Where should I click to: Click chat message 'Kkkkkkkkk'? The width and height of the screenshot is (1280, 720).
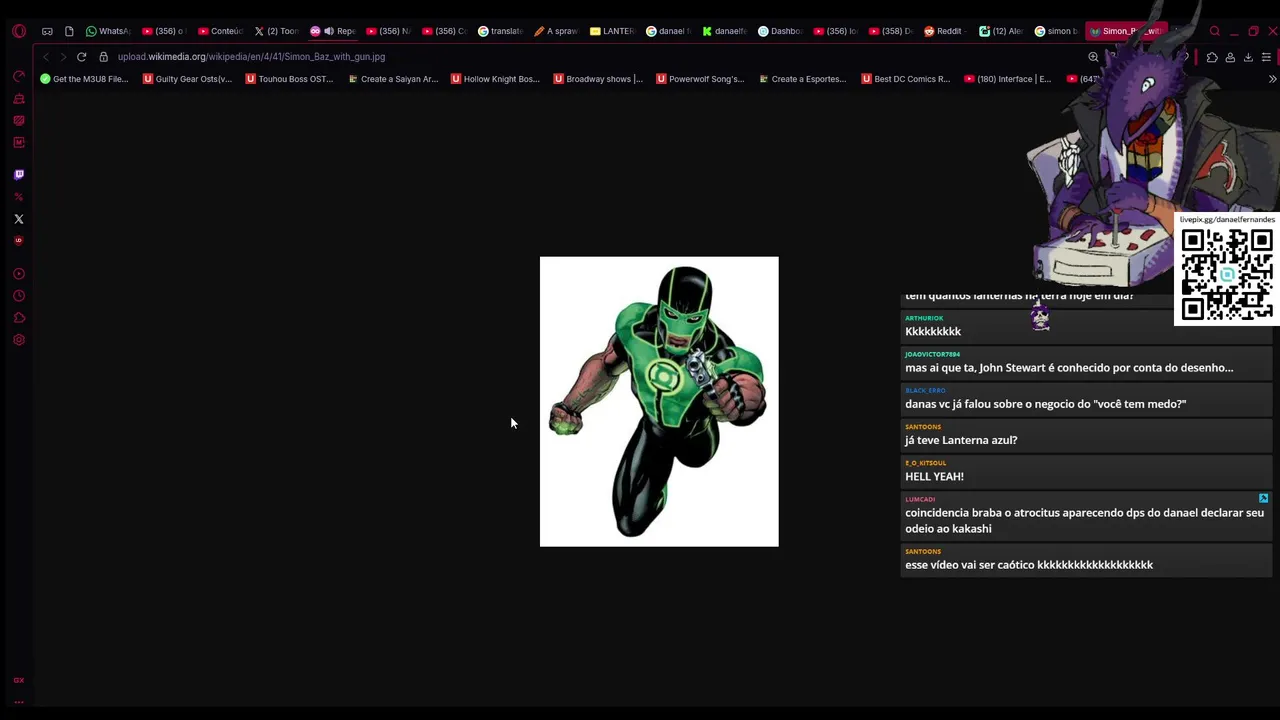pyautogui.click(x=933, y=332)
